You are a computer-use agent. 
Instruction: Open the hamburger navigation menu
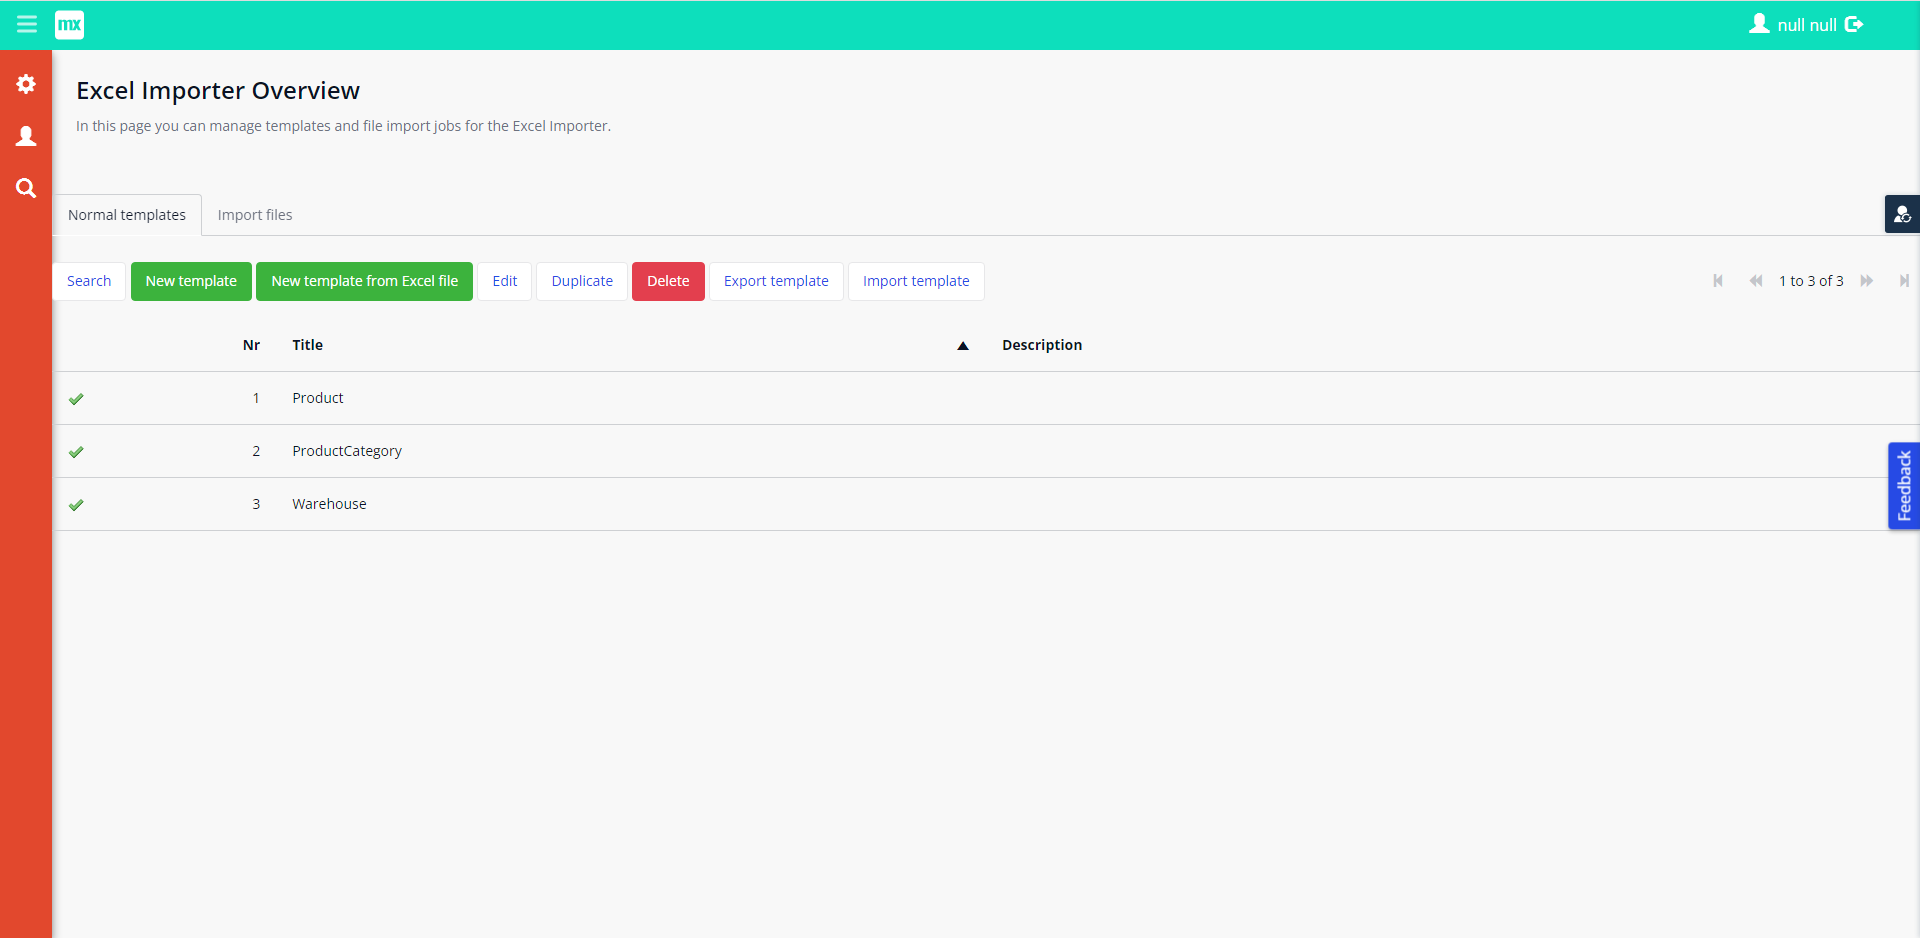[26, 25]
